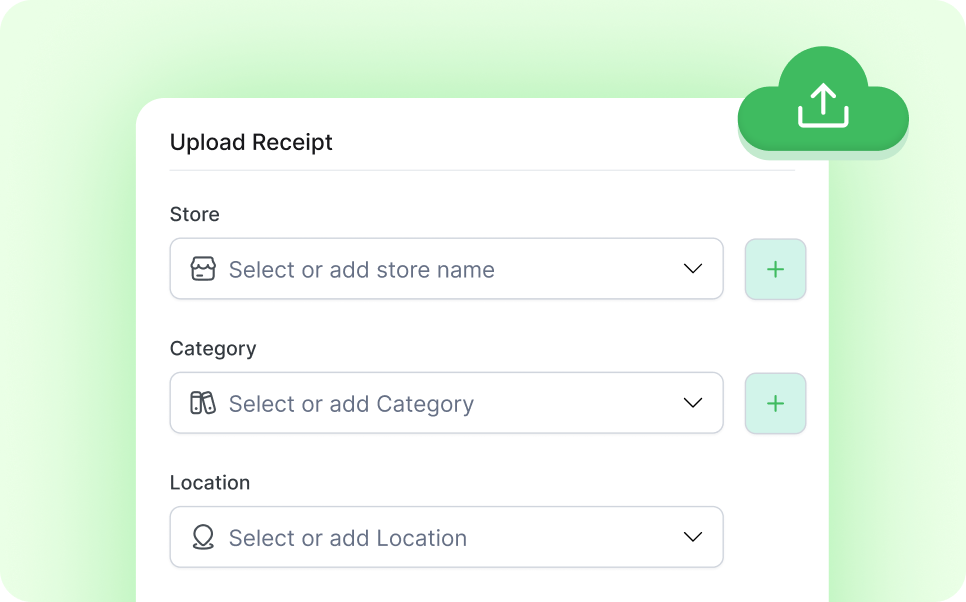Click the Store field label
The height and width of the screenshot is (602, 966).
pos(194,214)
